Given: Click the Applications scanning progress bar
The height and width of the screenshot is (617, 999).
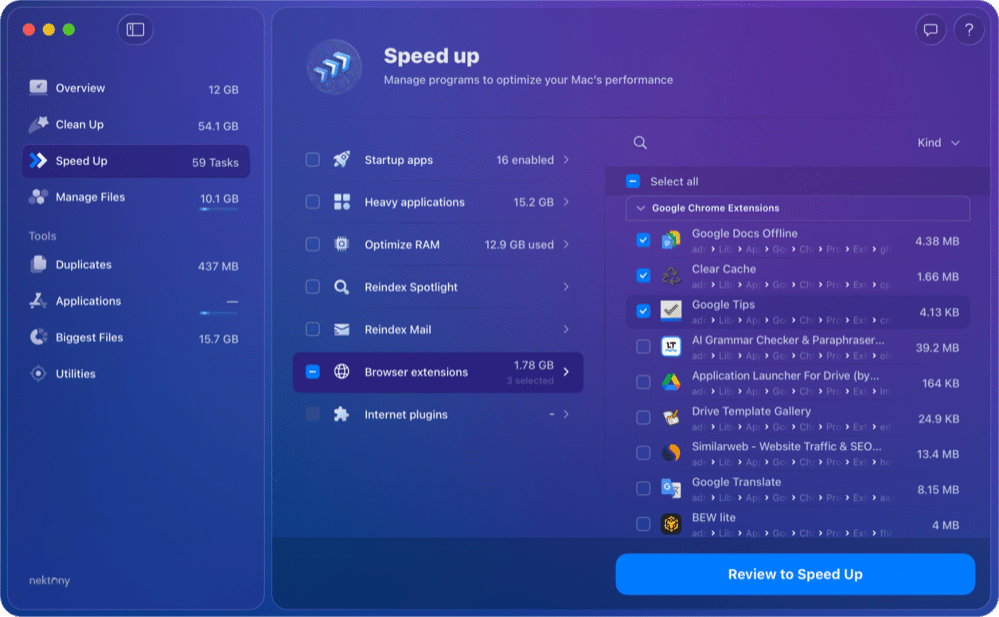Looking at the screenshot, I should 219,313.
